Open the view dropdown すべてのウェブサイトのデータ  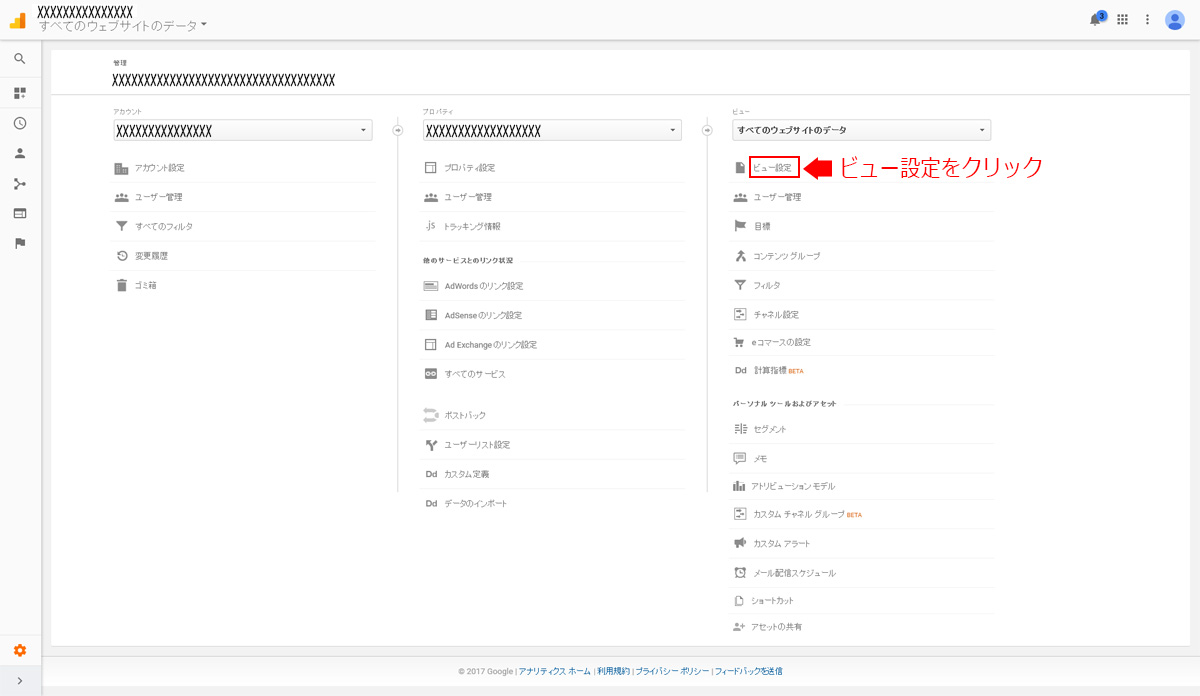(861, 131)
